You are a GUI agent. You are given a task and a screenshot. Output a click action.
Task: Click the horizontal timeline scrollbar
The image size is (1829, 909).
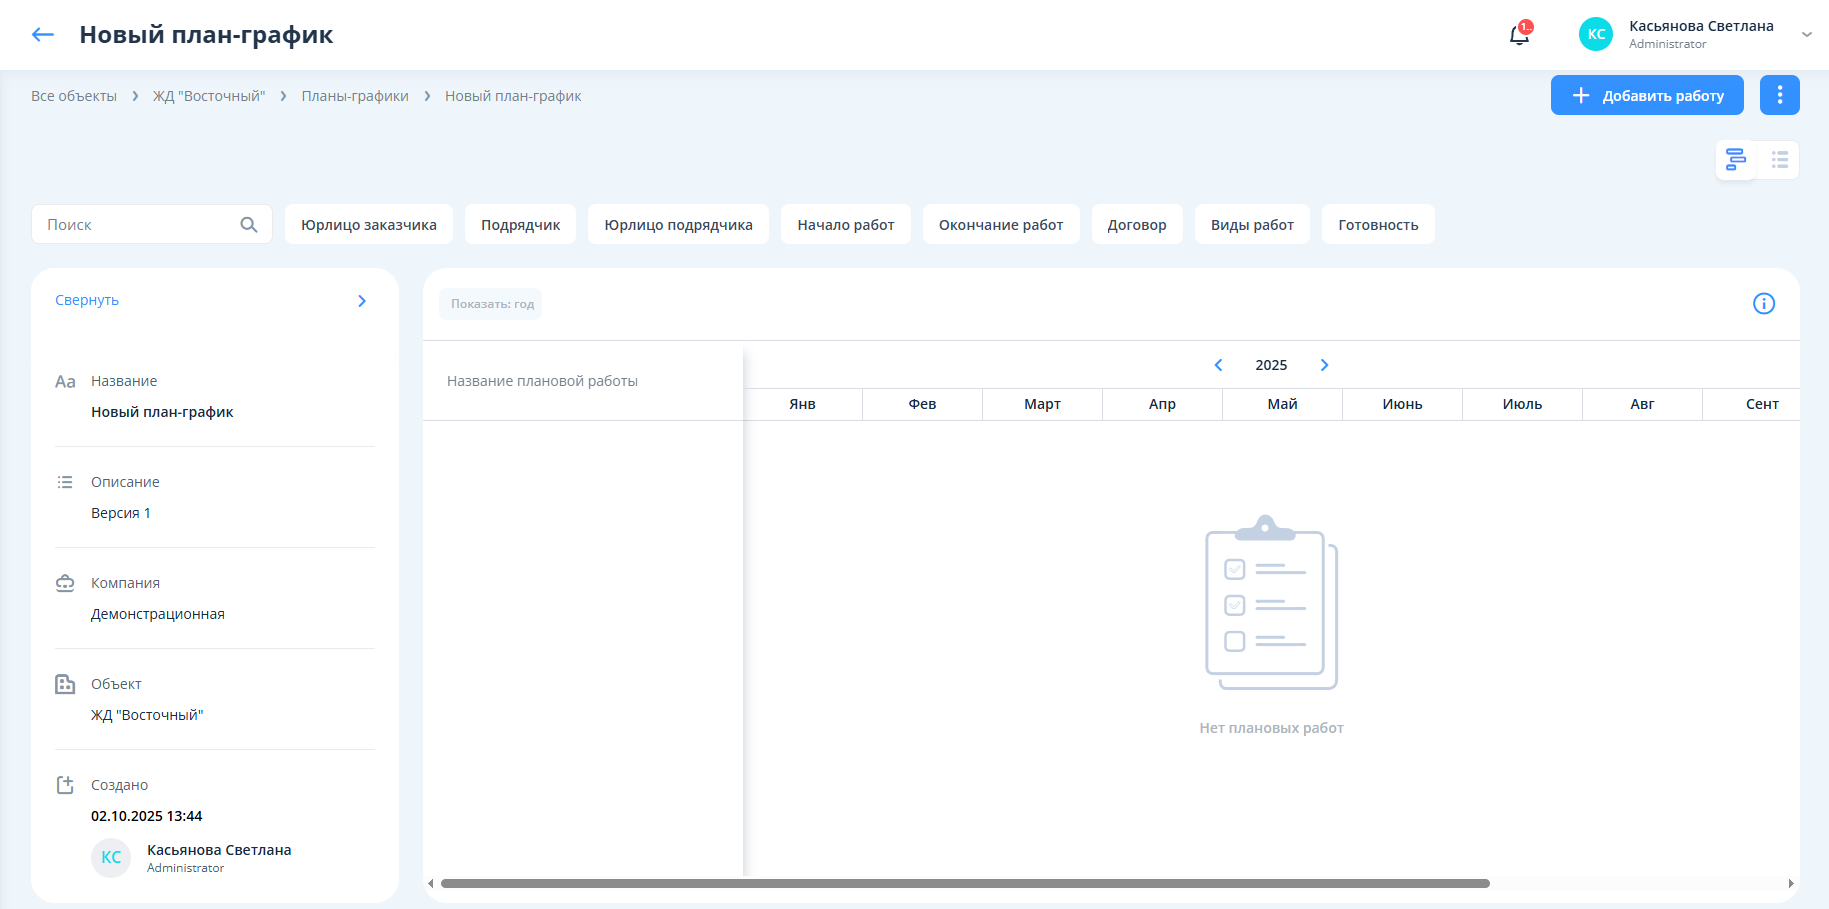pos(964,884)
